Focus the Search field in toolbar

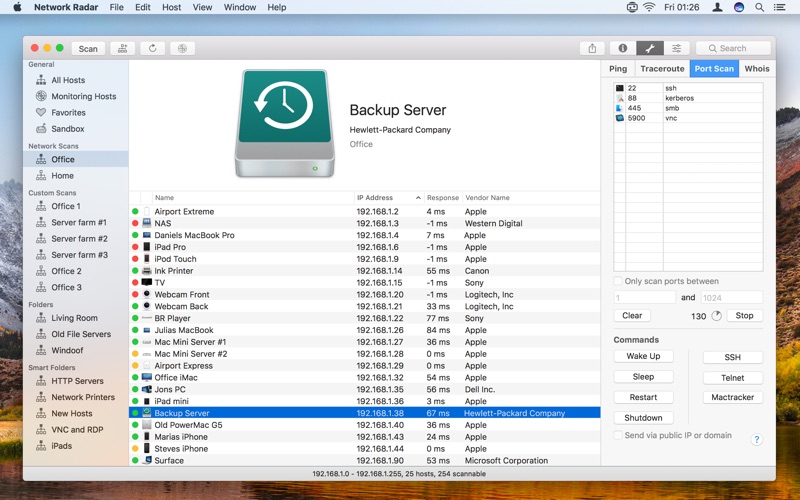click(x=735, y=48)
